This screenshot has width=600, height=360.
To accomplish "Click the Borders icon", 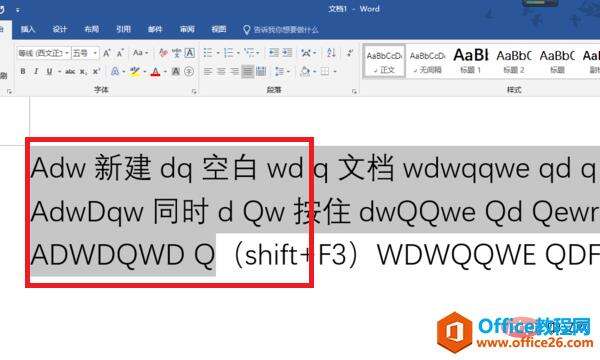I will tap(324, 71).
